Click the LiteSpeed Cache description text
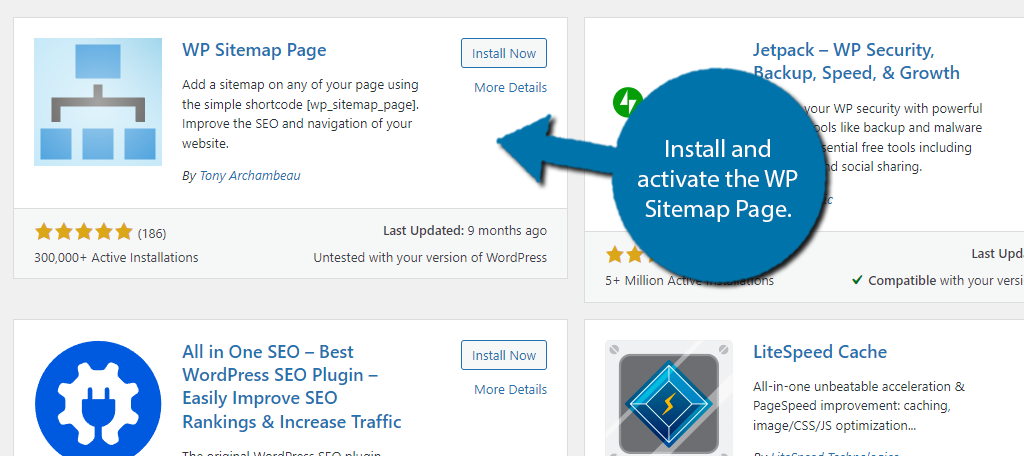1024x456 pixels. coord(859,406)
